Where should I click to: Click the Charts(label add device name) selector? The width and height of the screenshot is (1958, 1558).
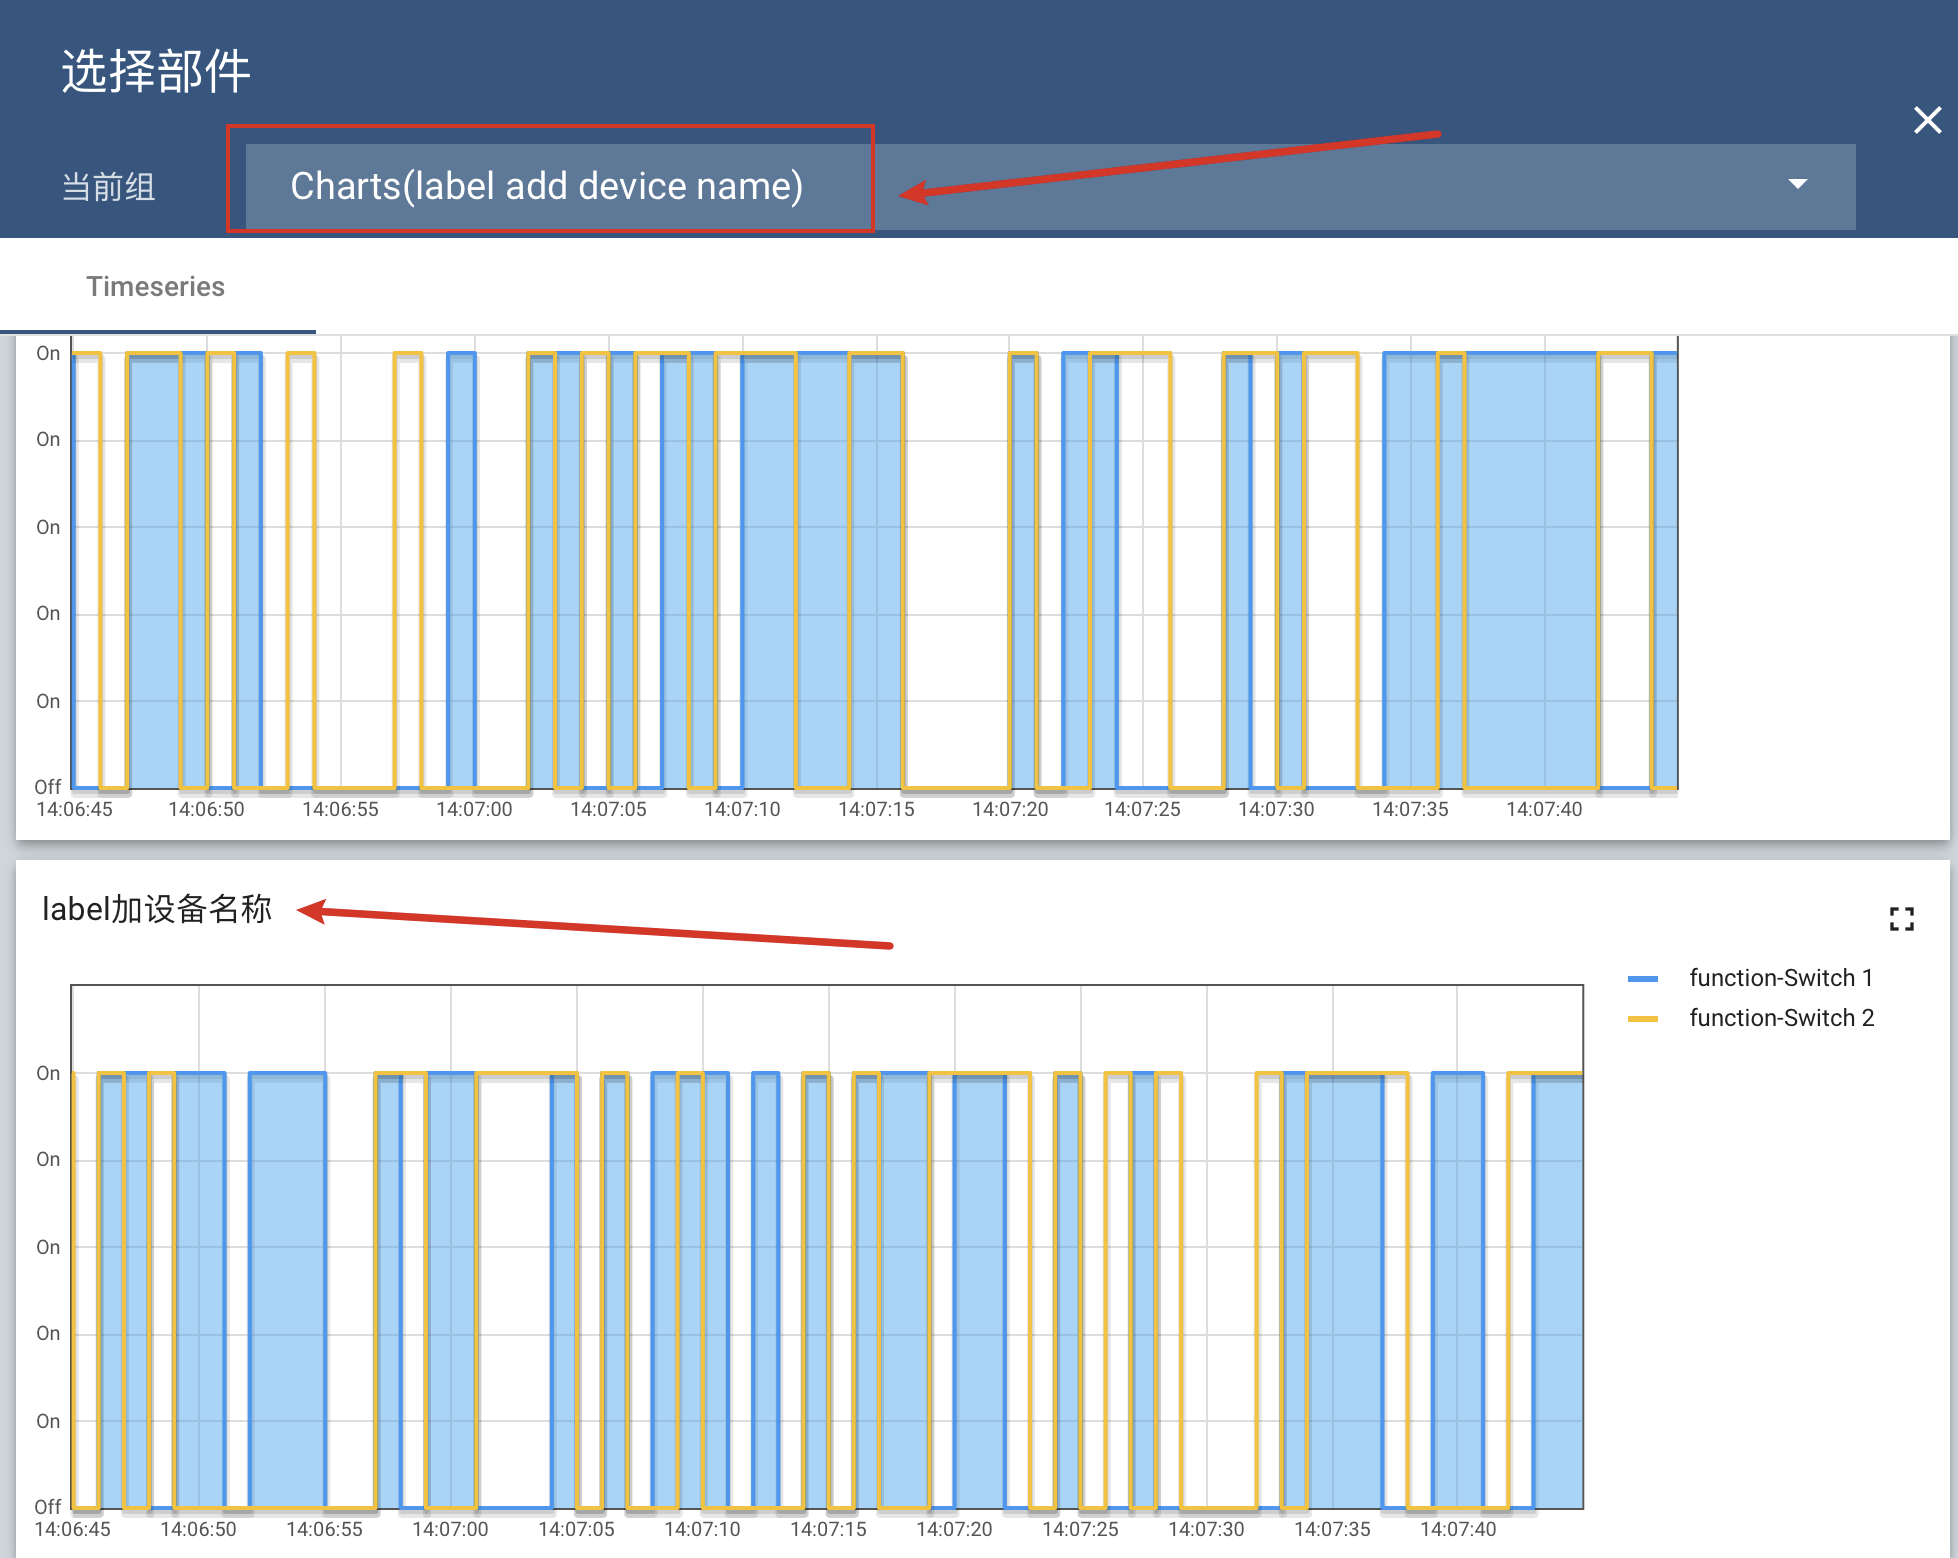[x=546, y=186]
